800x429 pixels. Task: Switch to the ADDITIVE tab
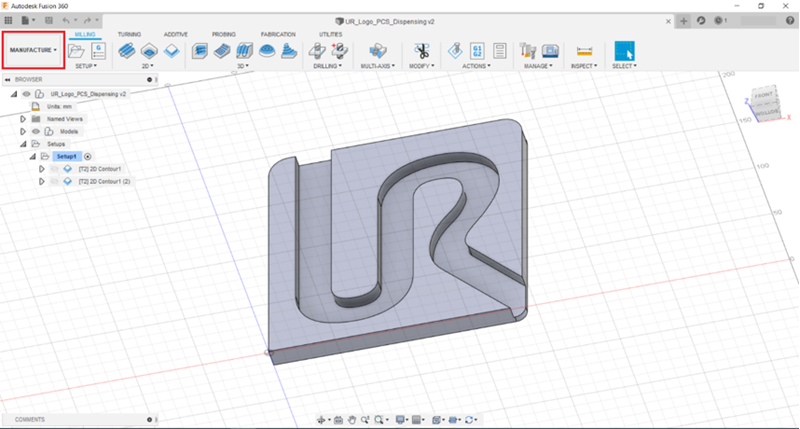pyautogui.click(x=176, y=34)
